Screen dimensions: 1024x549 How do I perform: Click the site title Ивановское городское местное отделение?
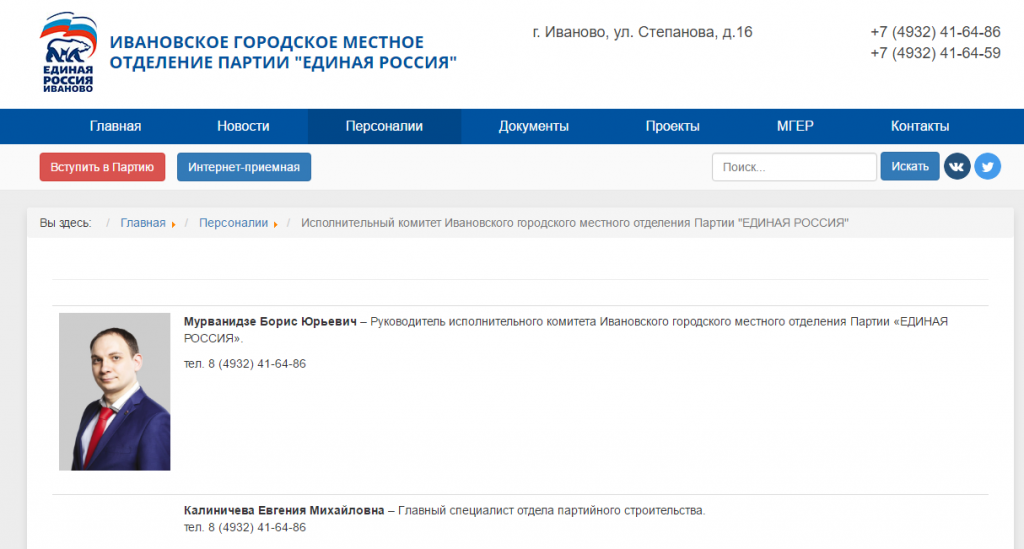pyautogui.click(x=283, y=52)
